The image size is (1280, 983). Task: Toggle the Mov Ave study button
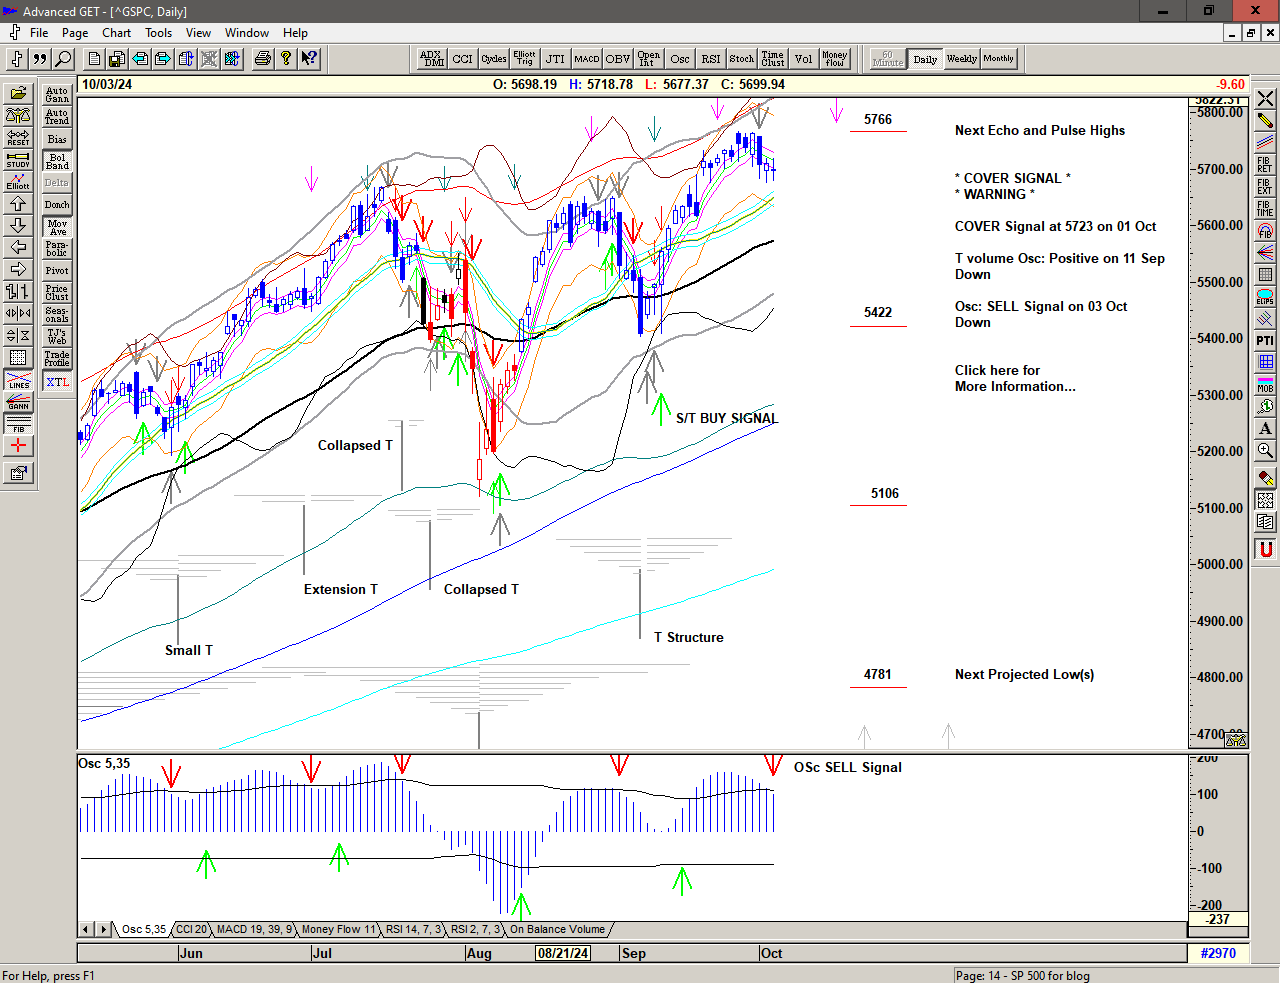(x=57, y=227)
